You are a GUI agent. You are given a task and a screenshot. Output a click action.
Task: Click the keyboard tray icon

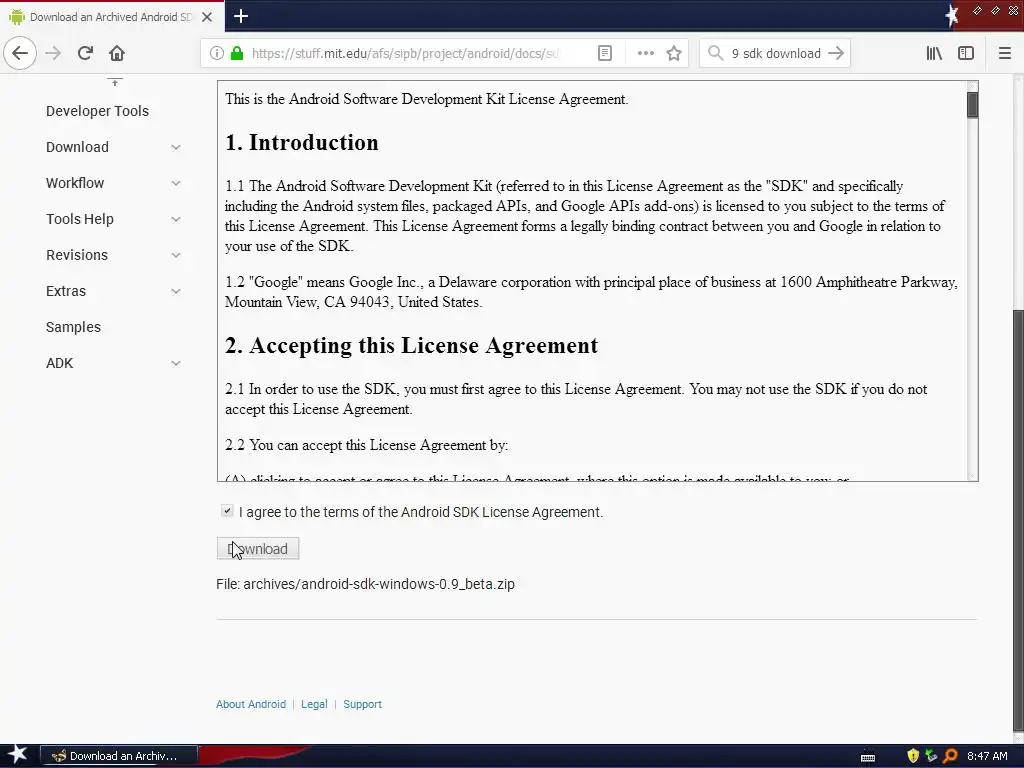[868, 757]
